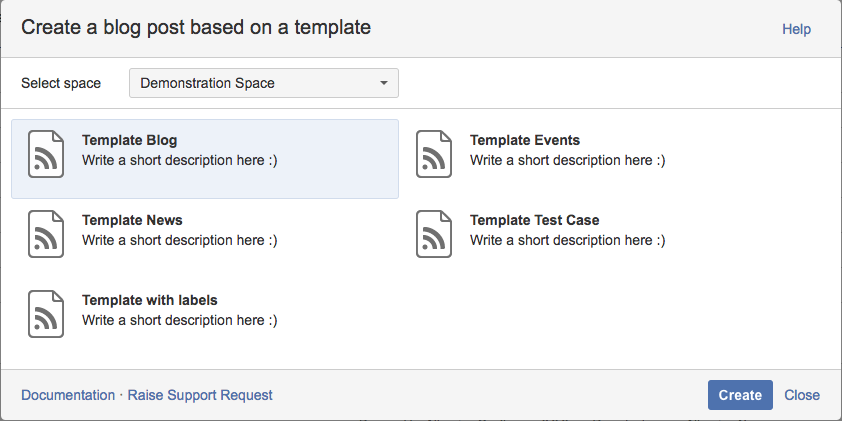Choose the Template with labels title

point(149,300)
